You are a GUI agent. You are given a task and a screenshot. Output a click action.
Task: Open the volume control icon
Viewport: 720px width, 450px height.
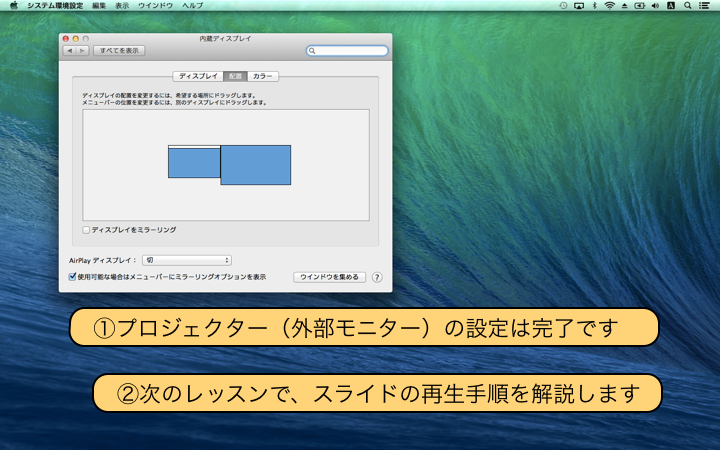tap(655, 6)
